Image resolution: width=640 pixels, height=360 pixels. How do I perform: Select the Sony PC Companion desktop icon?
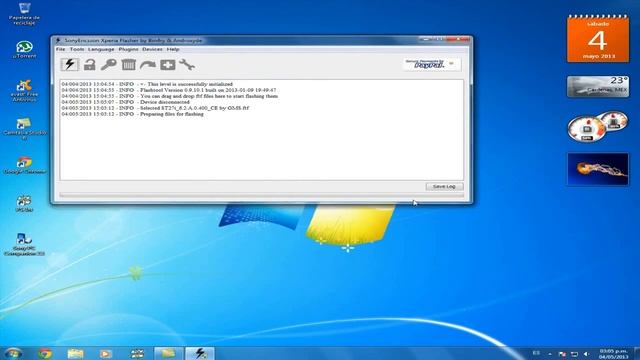click(x=24, y=244)
